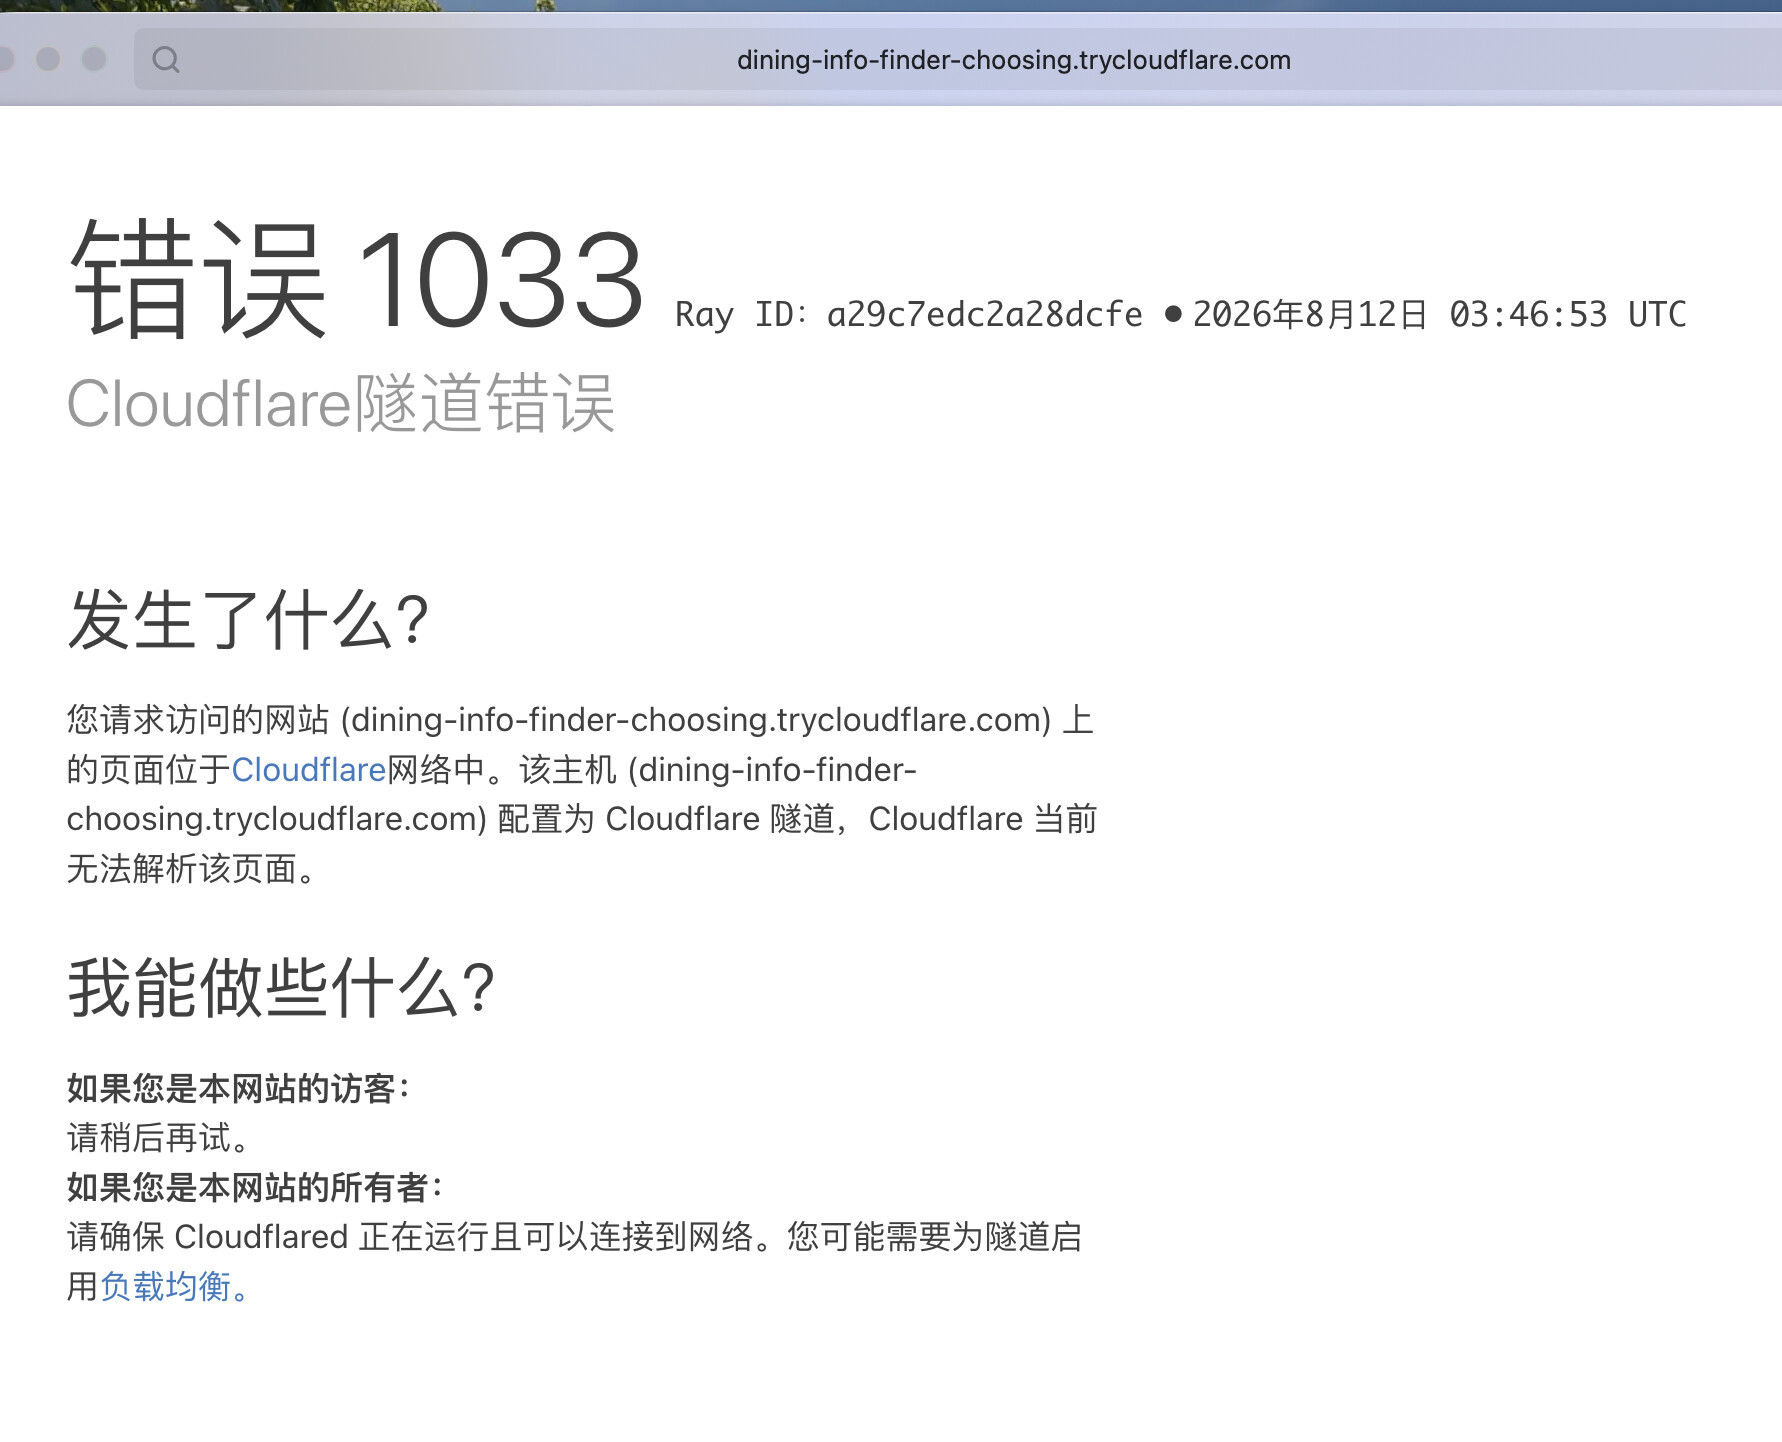This screenshot has height=1442, width=1782.
Task: Click the line starting 请确保 Cloudflared 正在运行
Action: pyautogui.click(x=574, y=1237)
